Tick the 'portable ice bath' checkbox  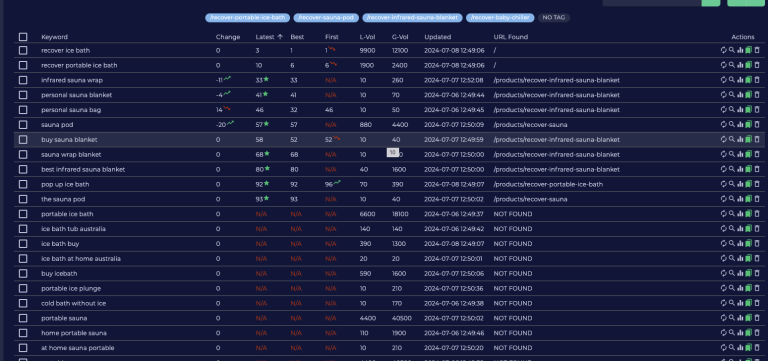coord(23,214)
